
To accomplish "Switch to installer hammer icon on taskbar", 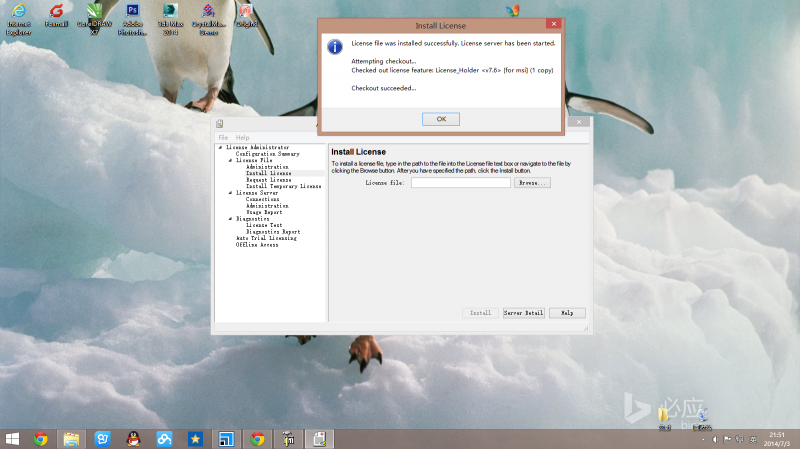I will click(x=288, y=439).
